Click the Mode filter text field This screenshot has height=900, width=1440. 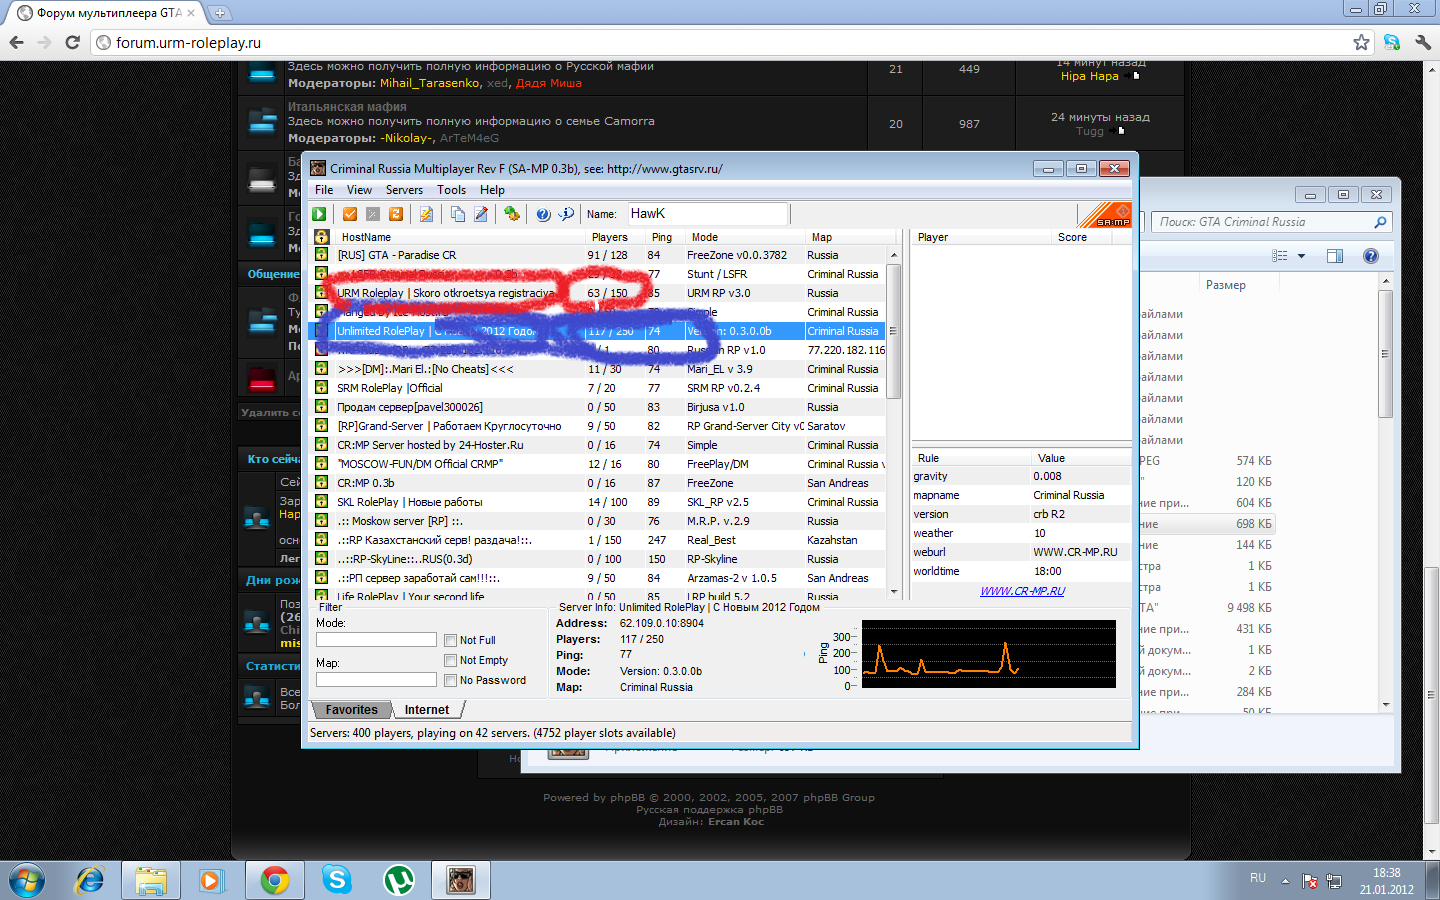click(x=376, y=640)
